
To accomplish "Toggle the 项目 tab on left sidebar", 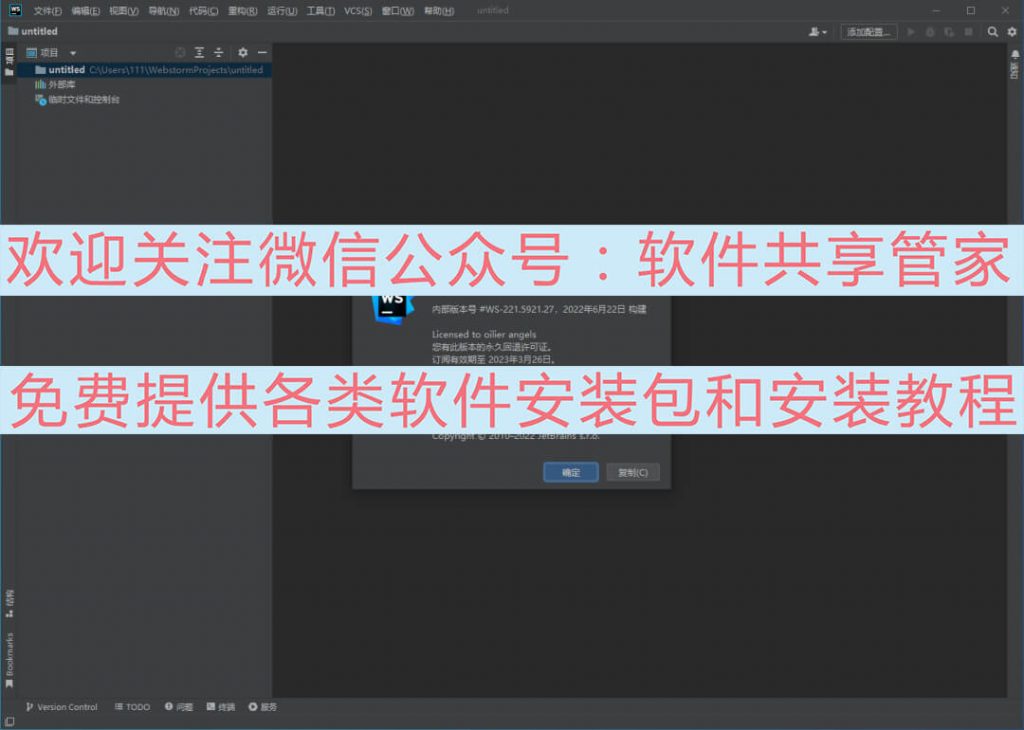I will [x=9, y=62].
